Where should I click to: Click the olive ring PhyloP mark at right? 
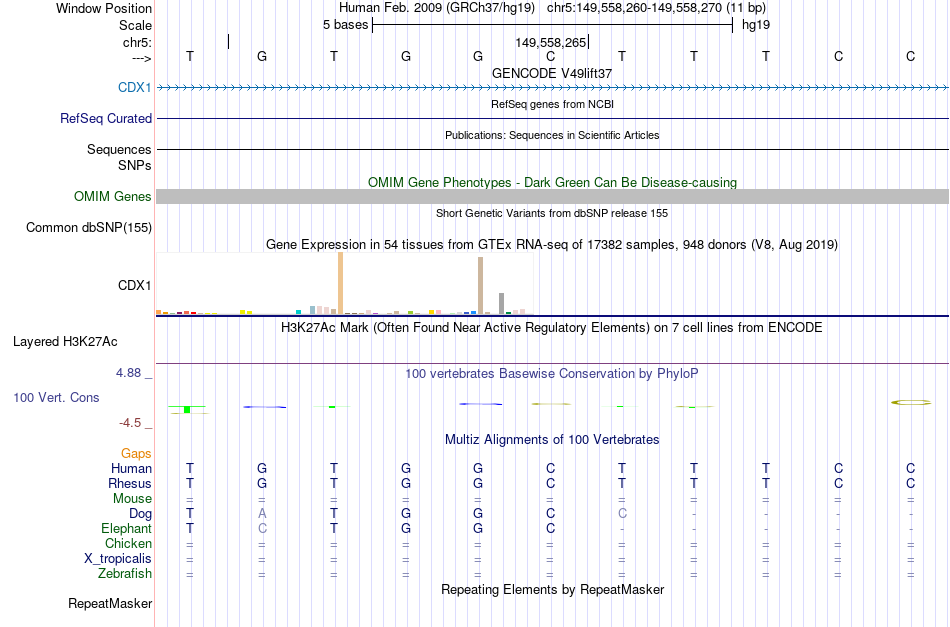pyautogui.click(x=911, y=402)
